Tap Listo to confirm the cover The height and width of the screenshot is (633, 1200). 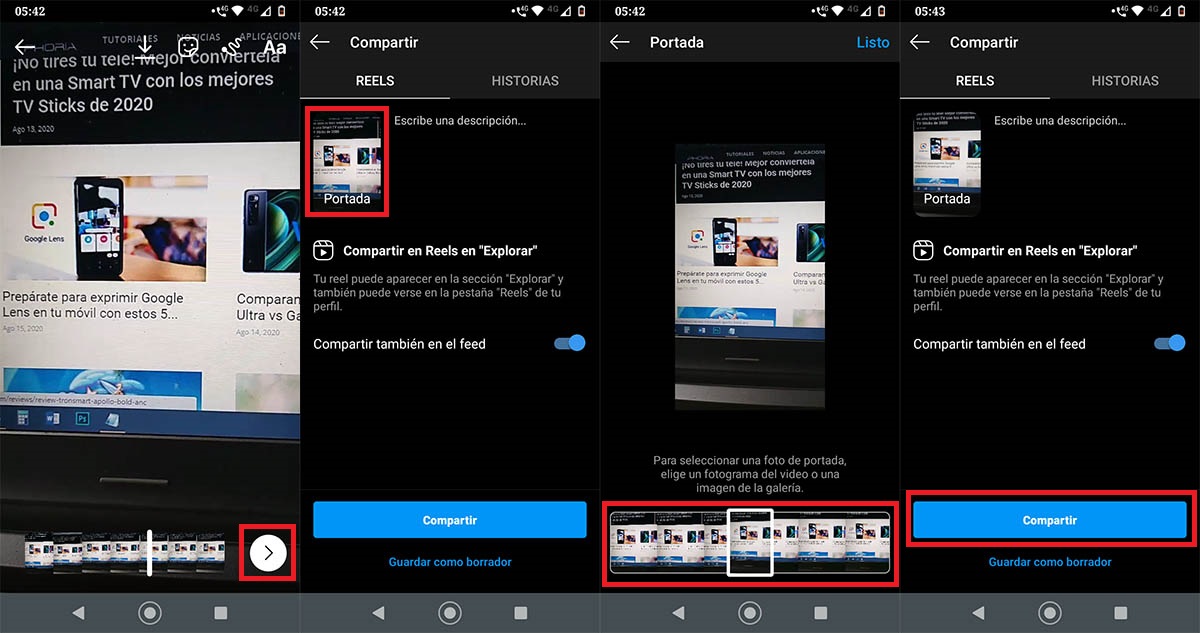tap(872, 42)
